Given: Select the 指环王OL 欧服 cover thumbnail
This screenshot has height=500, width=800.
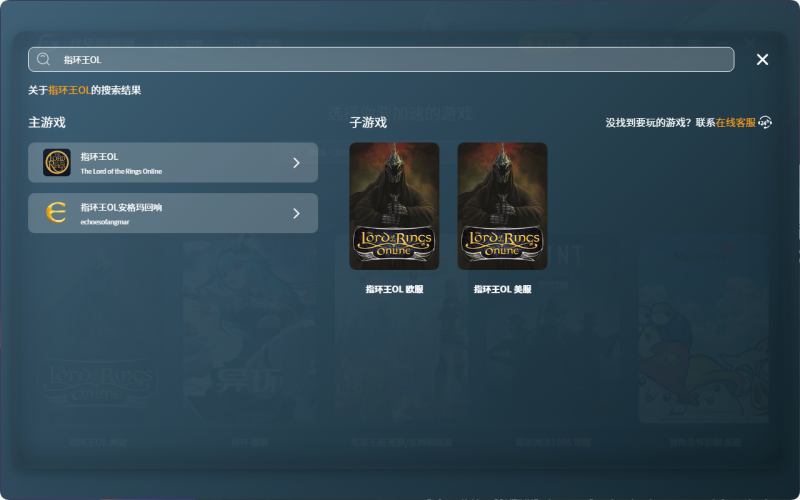Looking at the screenshot, I should tap(394, 206).
